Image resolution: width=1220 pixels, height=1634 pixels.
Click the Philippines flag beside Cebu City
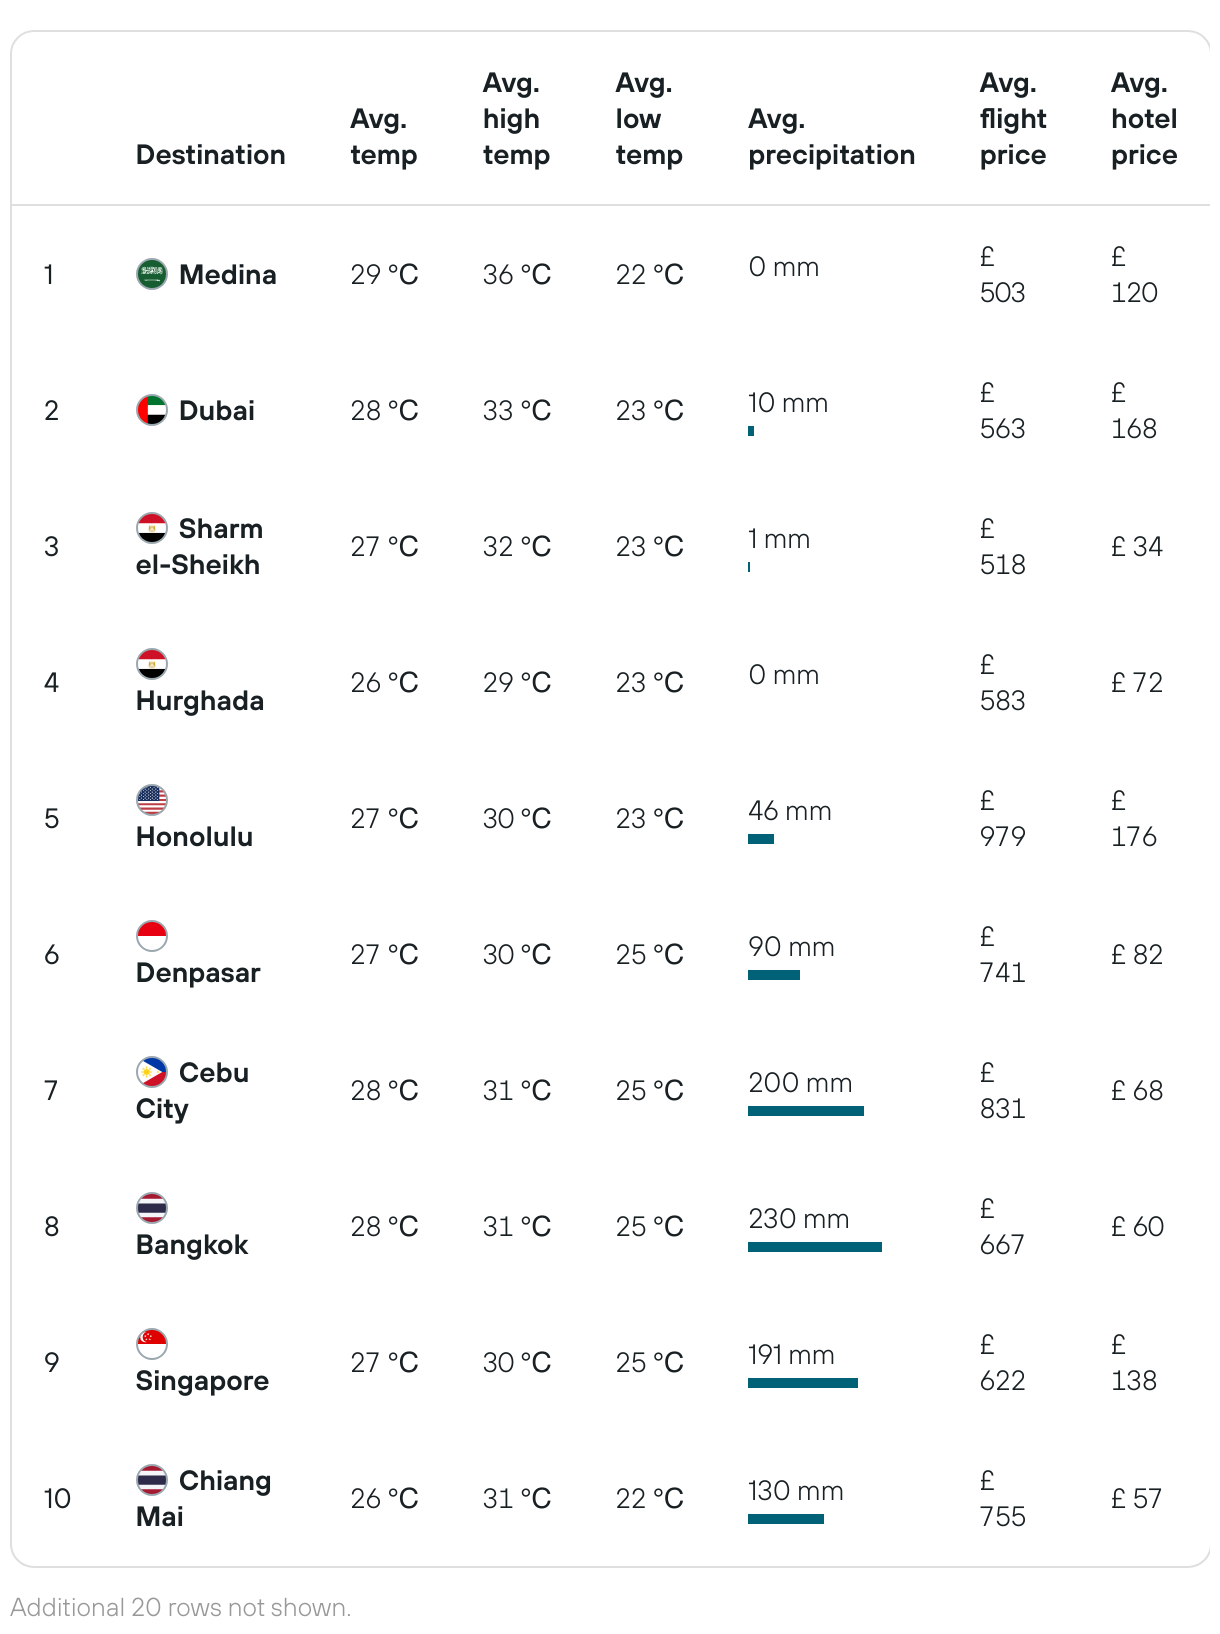pos(152,1072)
